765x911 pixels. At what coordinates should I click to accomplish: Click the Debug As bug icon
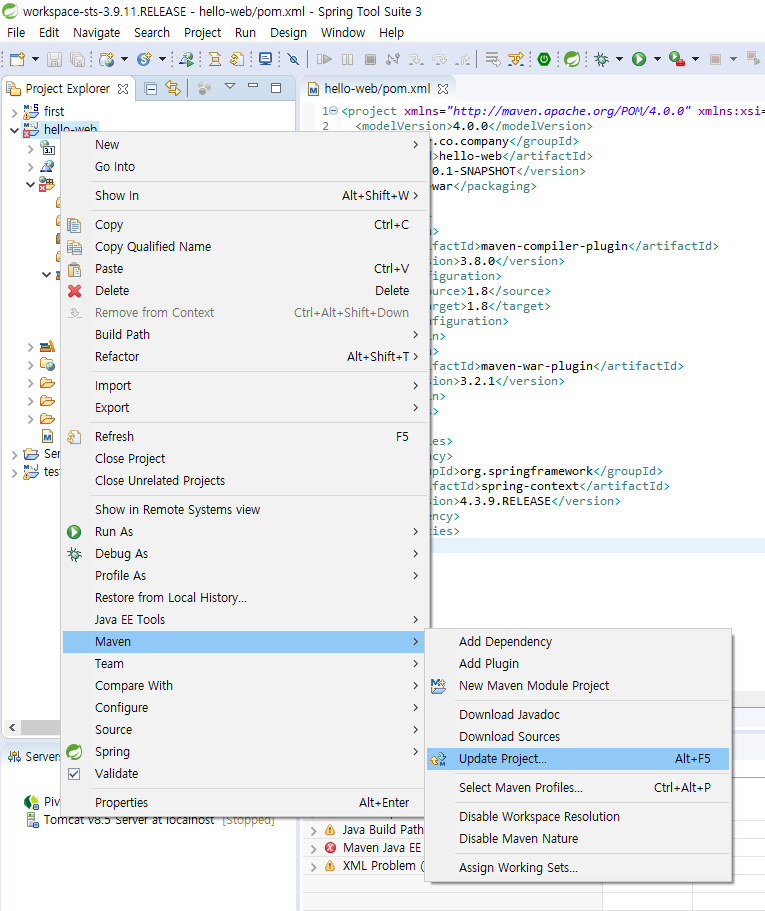[x=74, y=554]
